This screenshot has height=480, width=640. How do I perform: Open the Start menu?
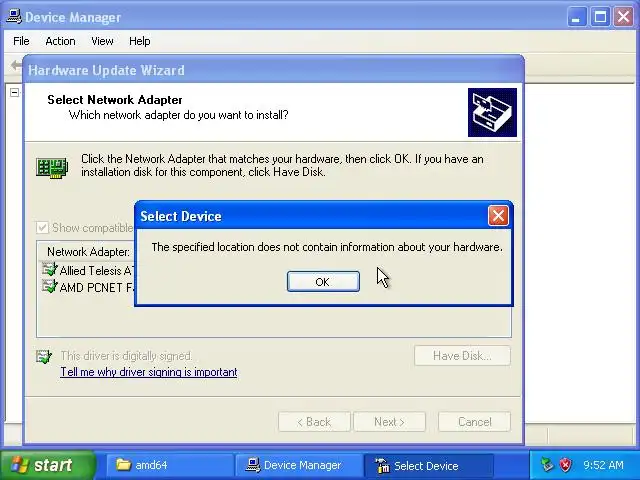pos(48,465)
